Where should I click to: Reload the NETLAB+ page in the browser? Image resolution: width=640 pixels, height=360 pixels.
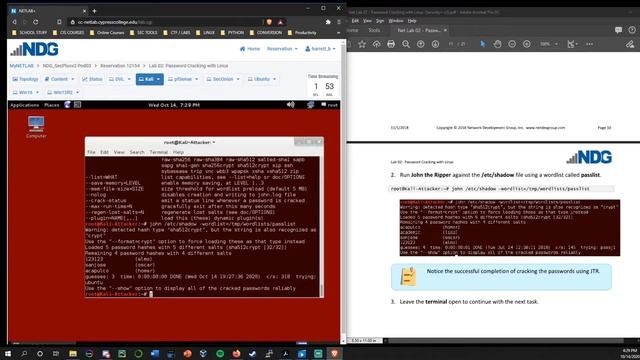pyautogui.click(x=36, y=22)
